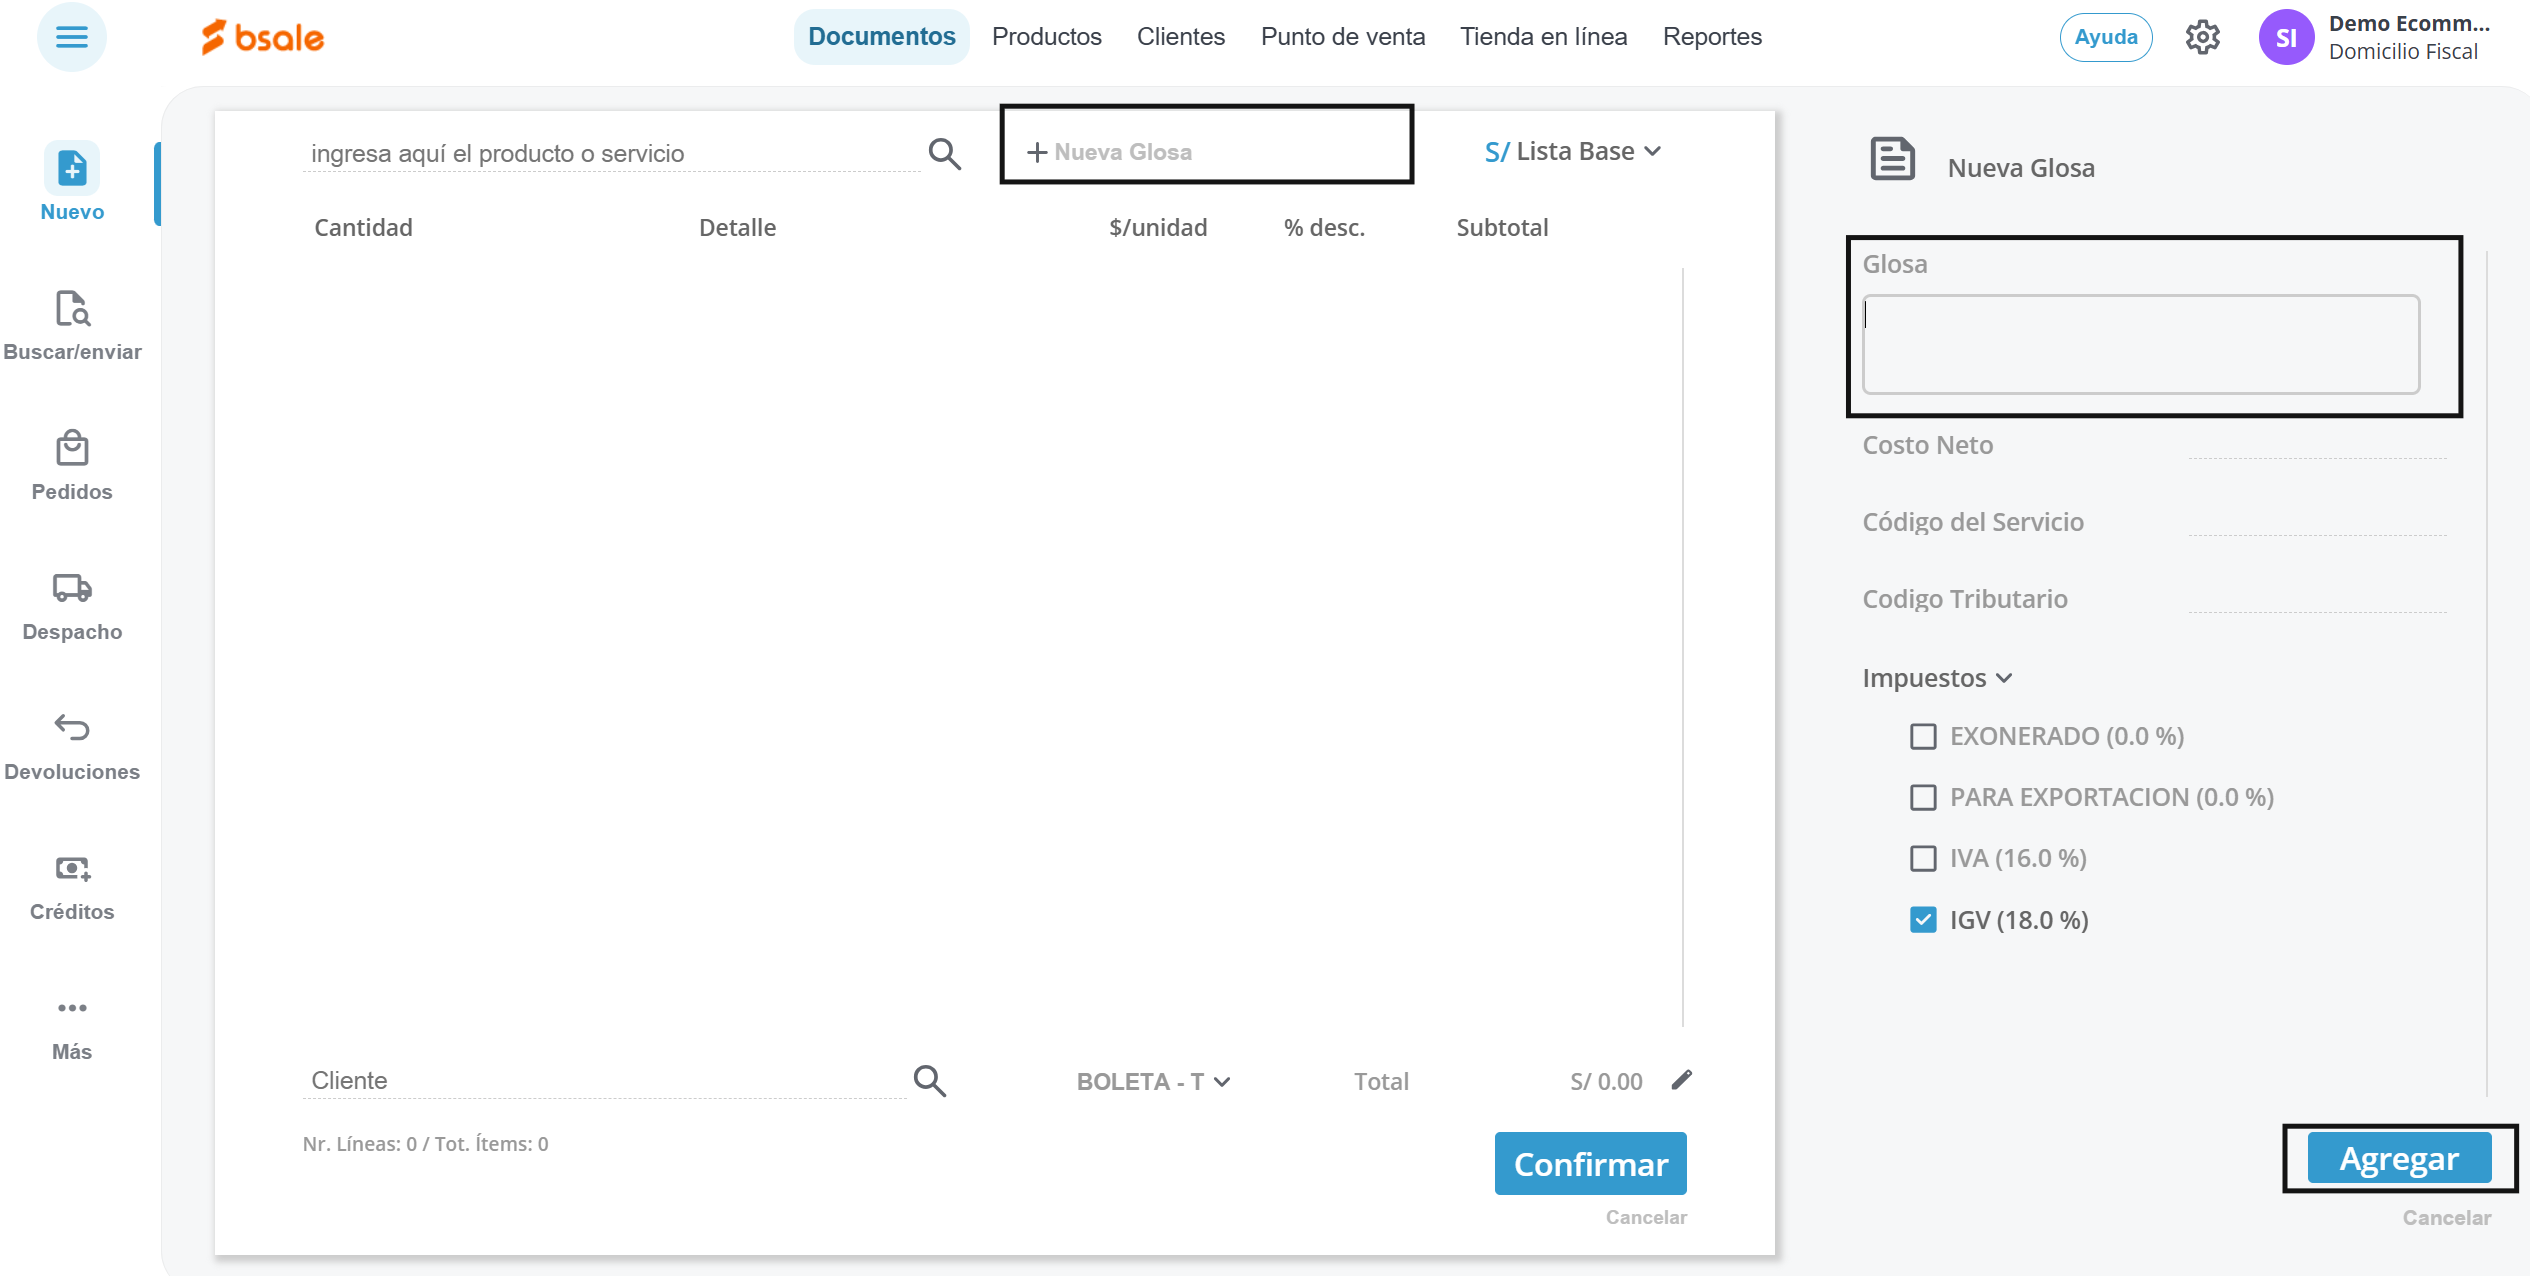
Task: Go to Pedidos bag icon
Action: coord(72,449)
